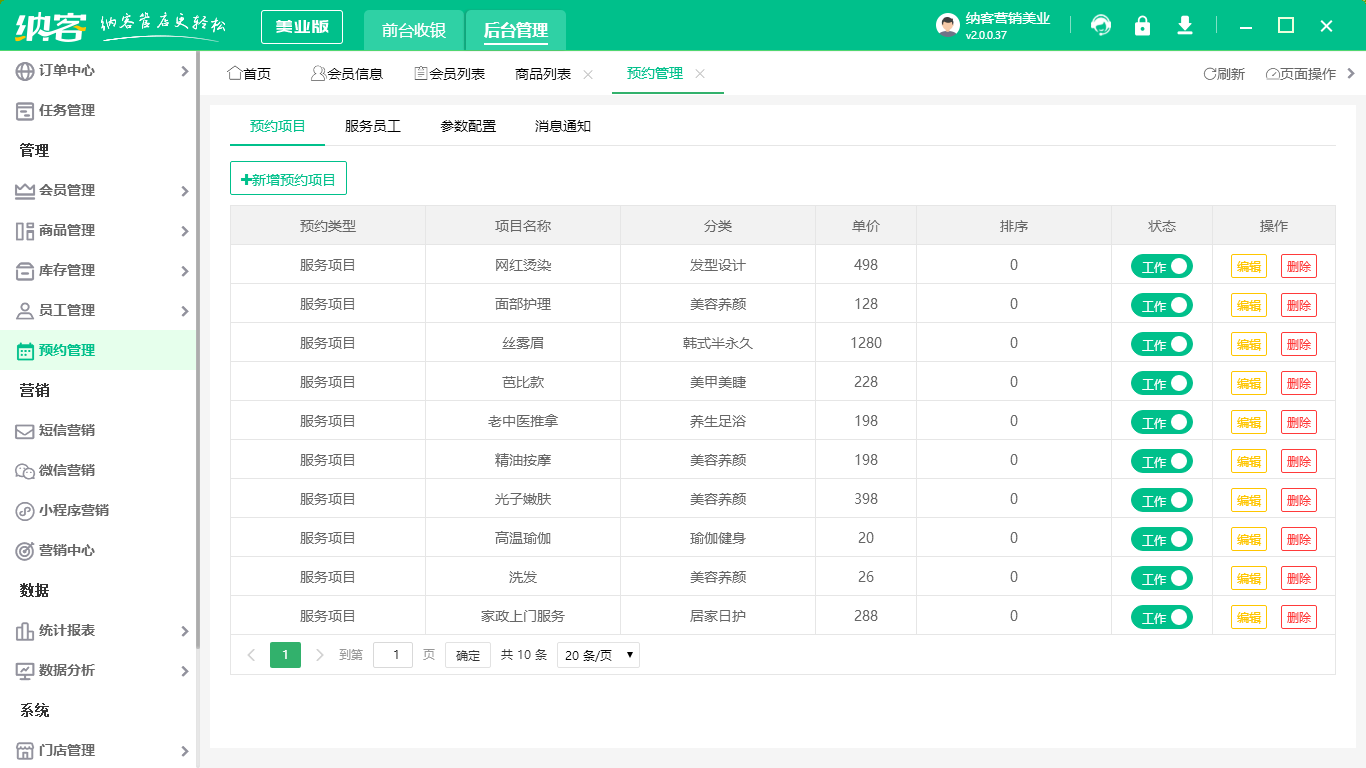The width and height of the screenshot is (1366, 768).
Task: Open the 20 条/页 page size dropdown
Action: pos(598,654)
